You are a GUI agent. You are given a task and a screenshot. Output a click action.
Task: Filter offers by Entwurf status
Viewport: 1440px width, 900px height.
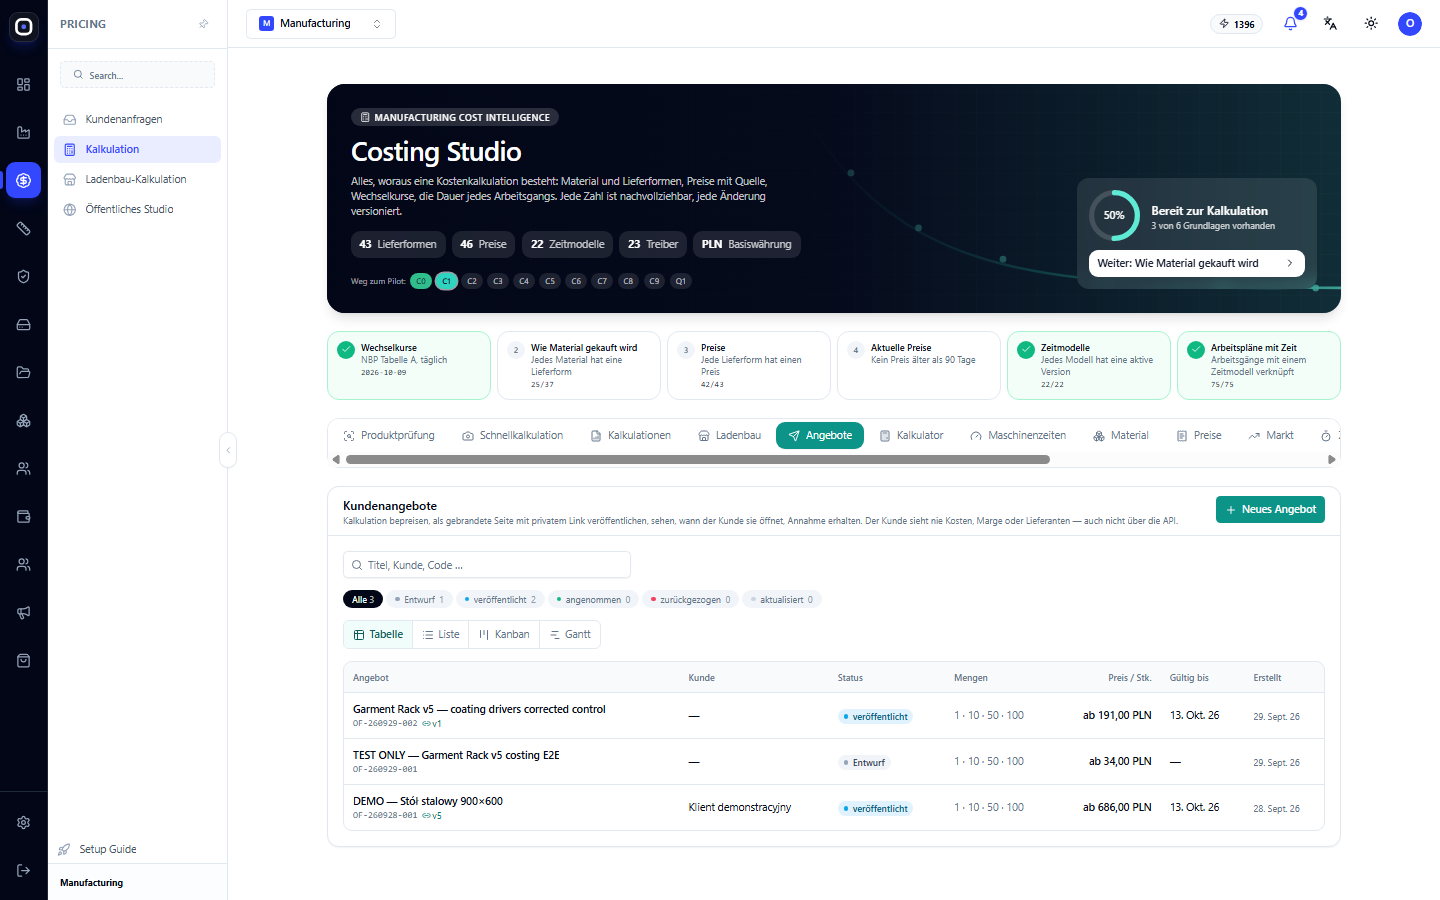(419, 600)
